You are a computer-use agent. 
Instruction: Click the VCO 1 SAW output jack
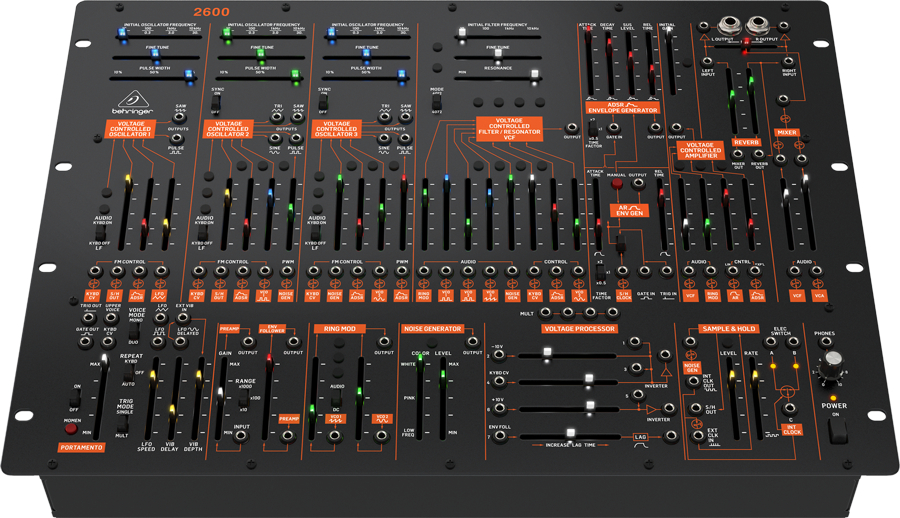click(180, 117)
